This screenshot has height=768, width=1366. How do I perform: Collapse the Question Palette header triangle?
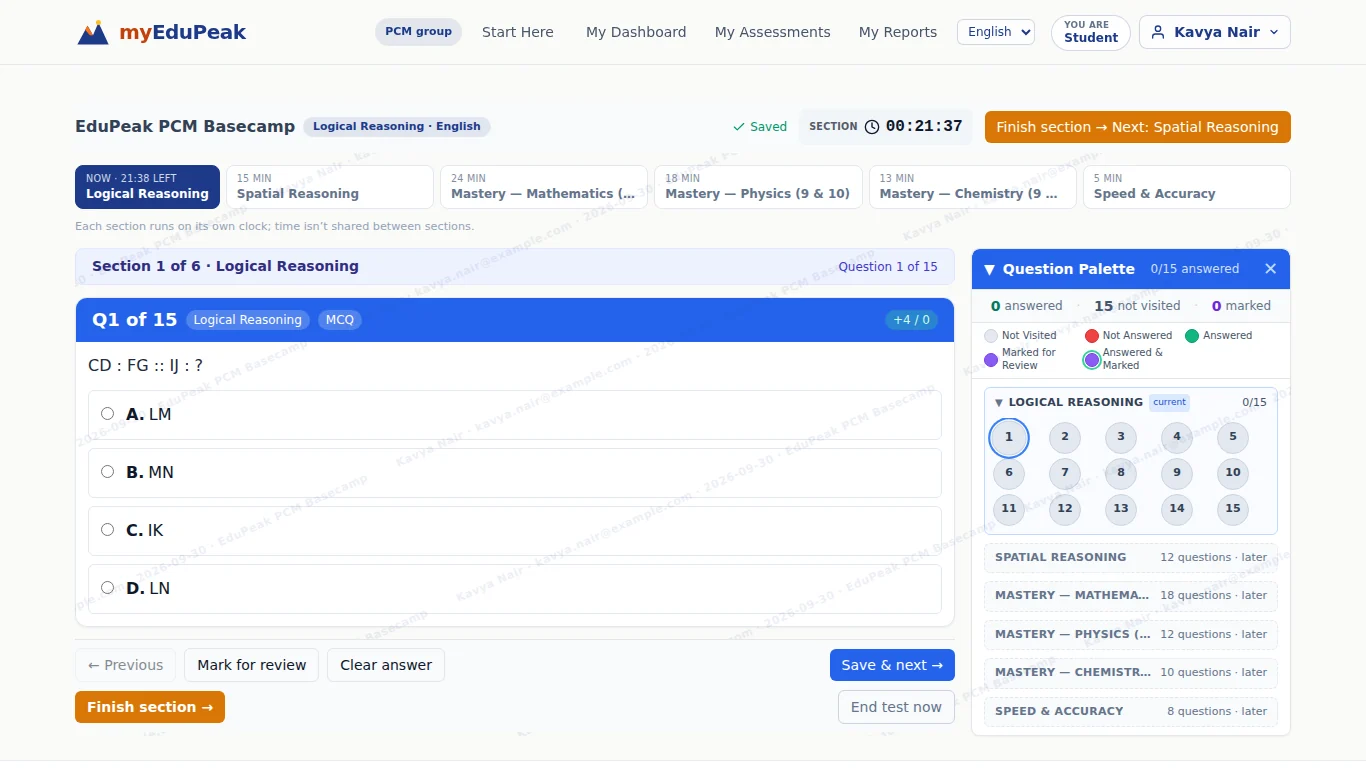pyautogui.click(x=989, y=269)
